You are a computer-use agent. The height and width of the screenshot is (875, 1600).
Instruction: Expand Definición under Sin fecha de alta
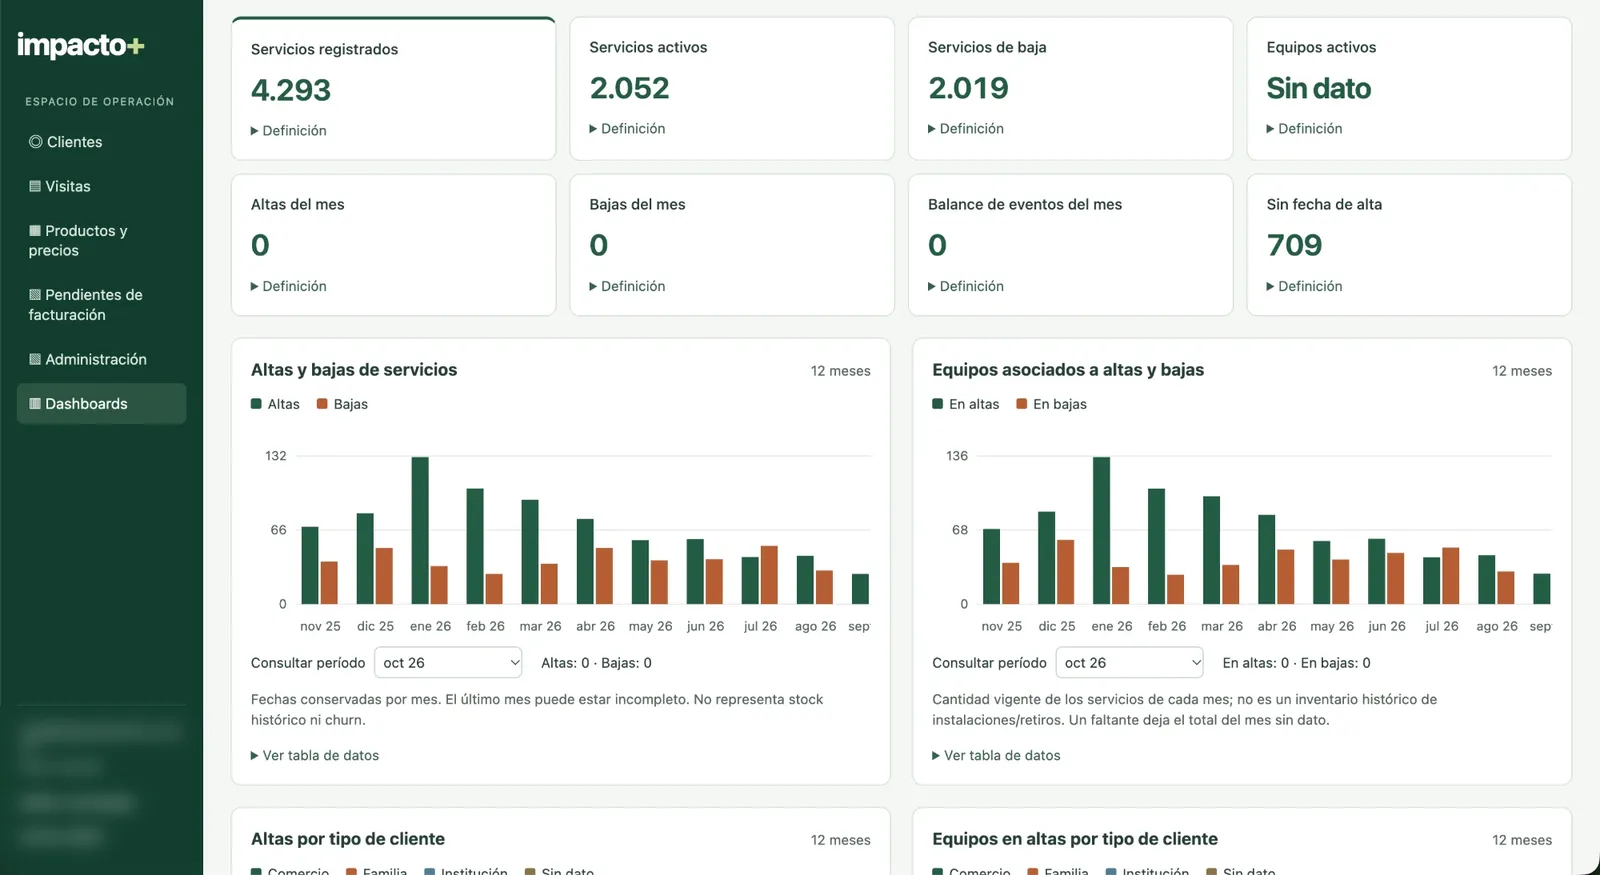tap(1304, 286)
